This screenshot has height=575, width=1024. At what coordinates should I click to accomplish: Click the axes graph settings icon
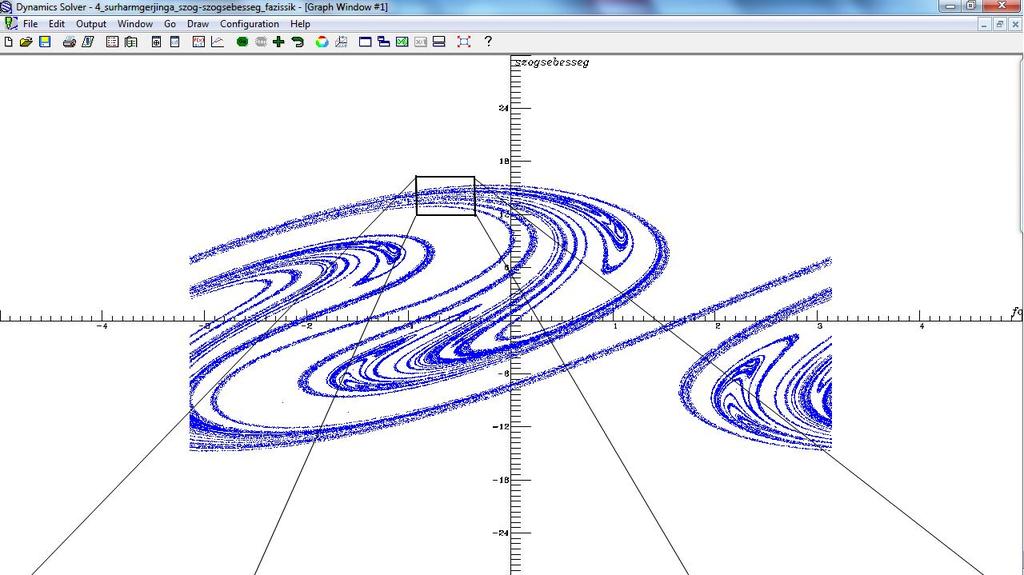coord(341,42)
